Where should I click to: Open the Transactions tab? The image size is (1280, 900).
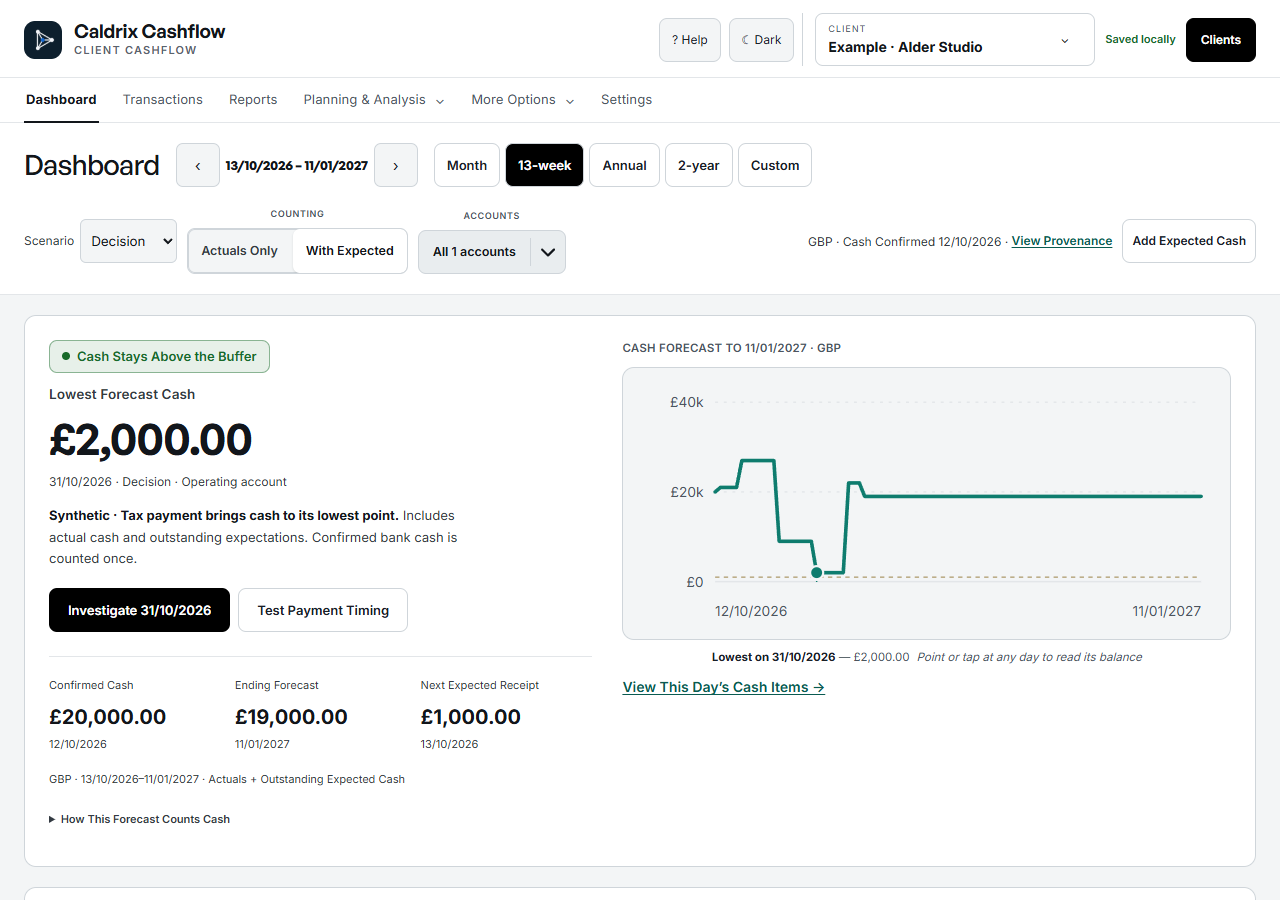[x=163, y=100]
